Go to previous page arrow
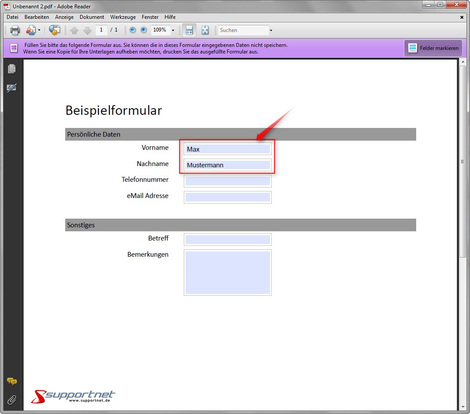The width and height of the screenshot is (470, 414). 74,30
